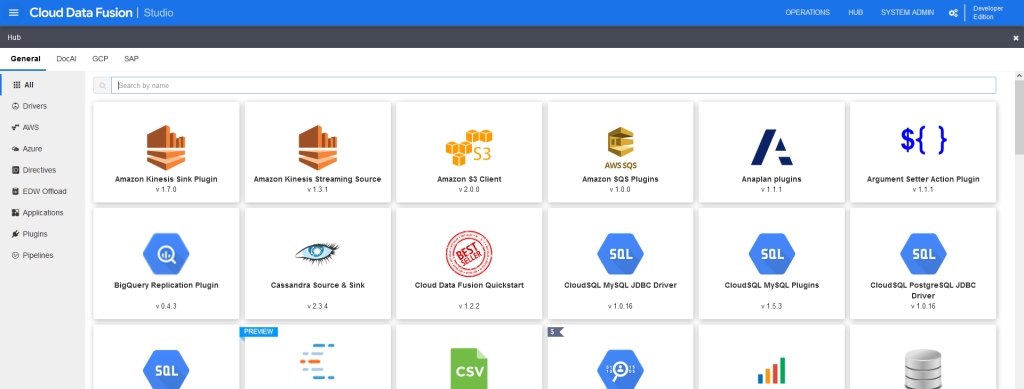Click the v 1.2.2 version text
This screenshot has width=1024, height=389.
(x=469, y=305)
